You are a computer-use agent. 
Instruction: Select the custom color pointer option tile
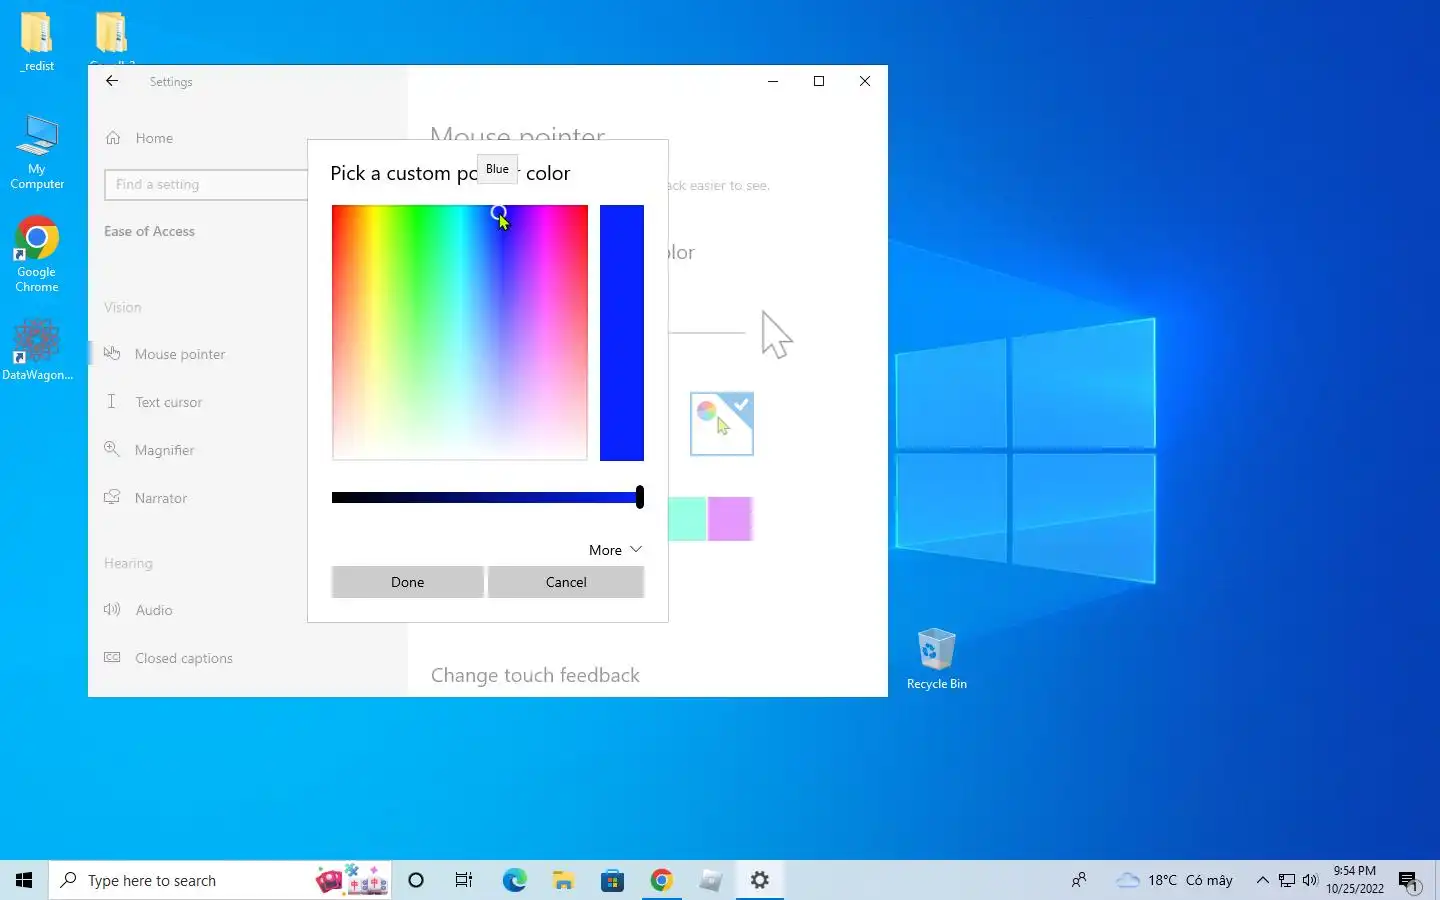tap(722, 424)
